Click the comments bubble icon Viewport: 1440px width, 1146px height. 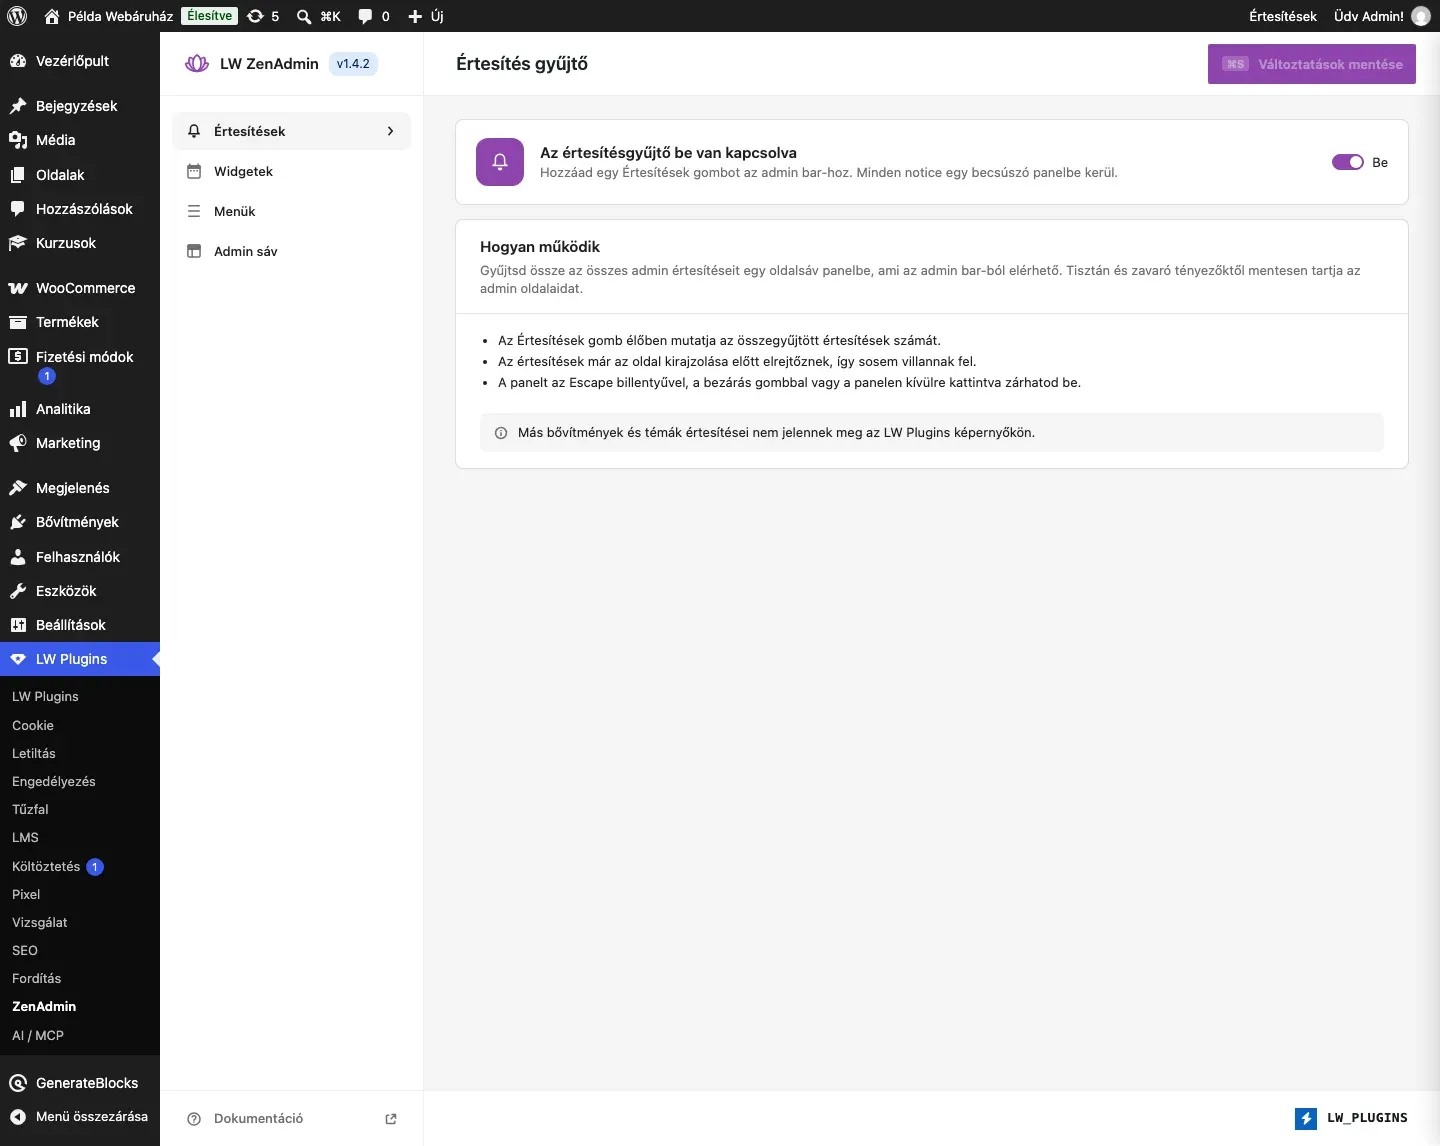coord(365,16)
